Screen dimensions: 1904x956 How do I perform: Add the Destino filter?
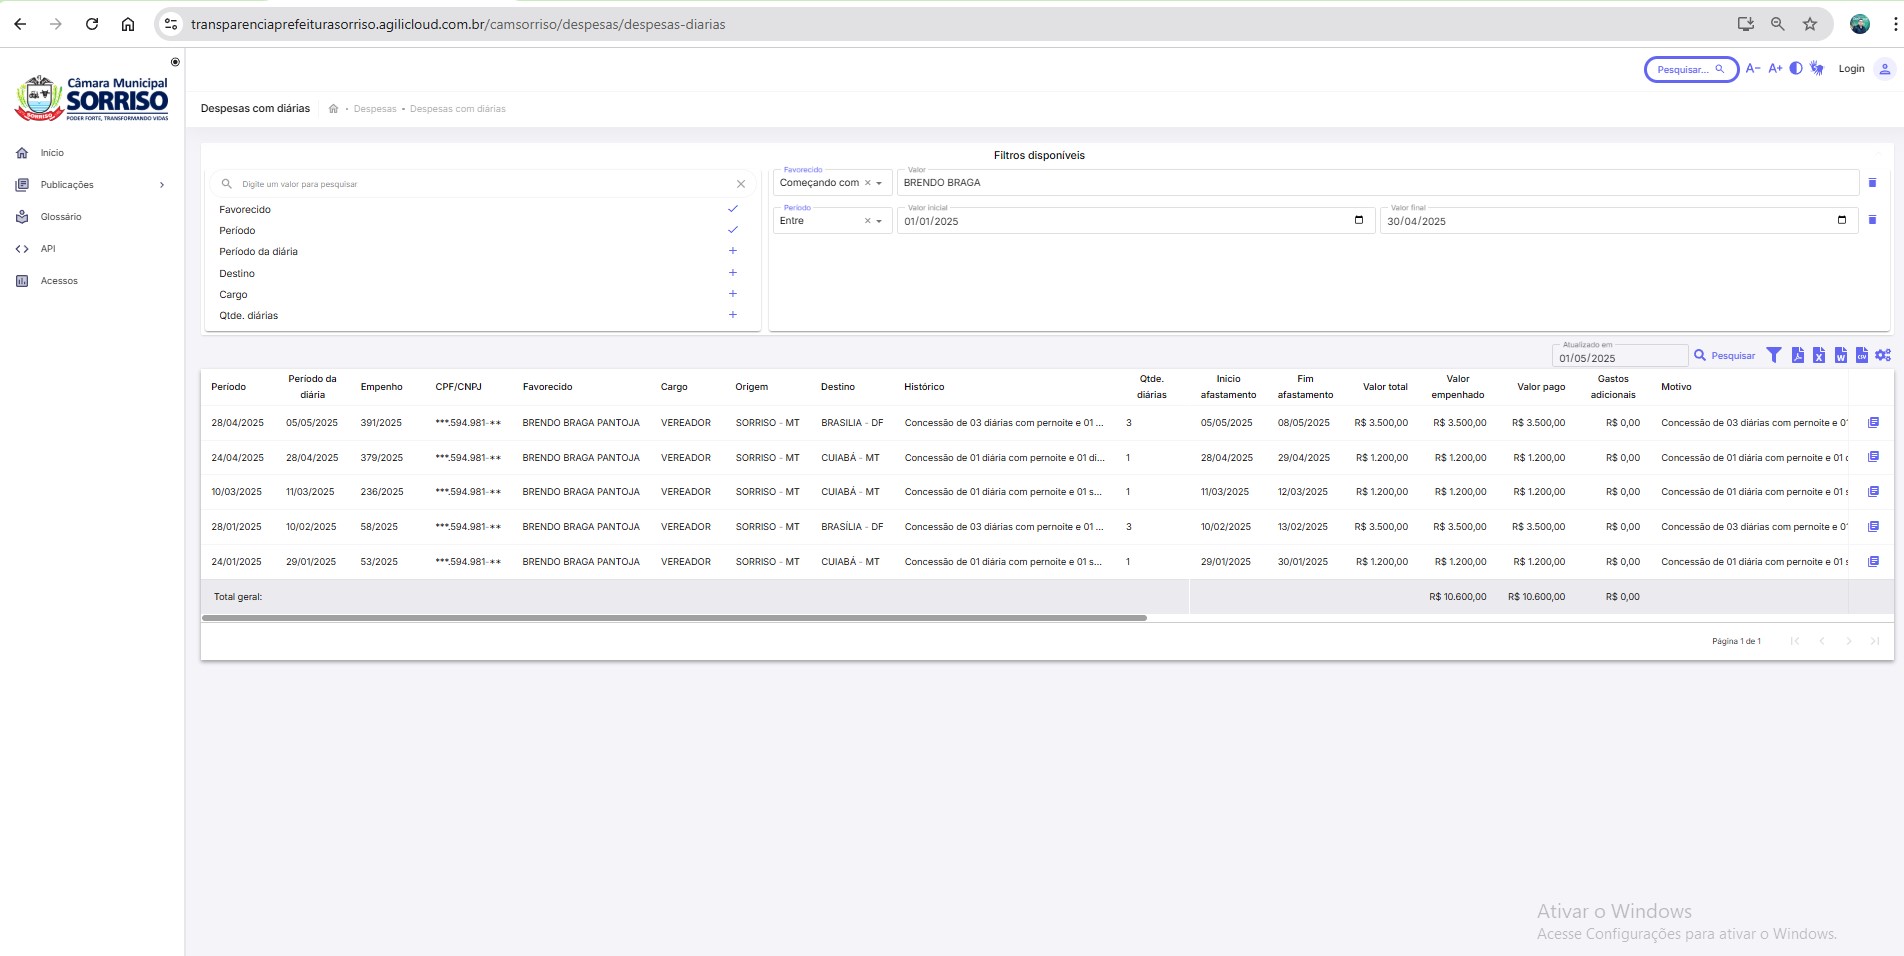732,273
